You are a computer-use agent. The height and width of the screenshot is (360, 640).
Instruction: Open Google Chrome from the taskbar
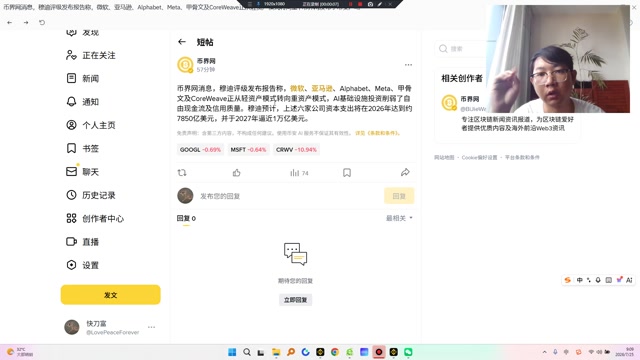tap(335, 352)
